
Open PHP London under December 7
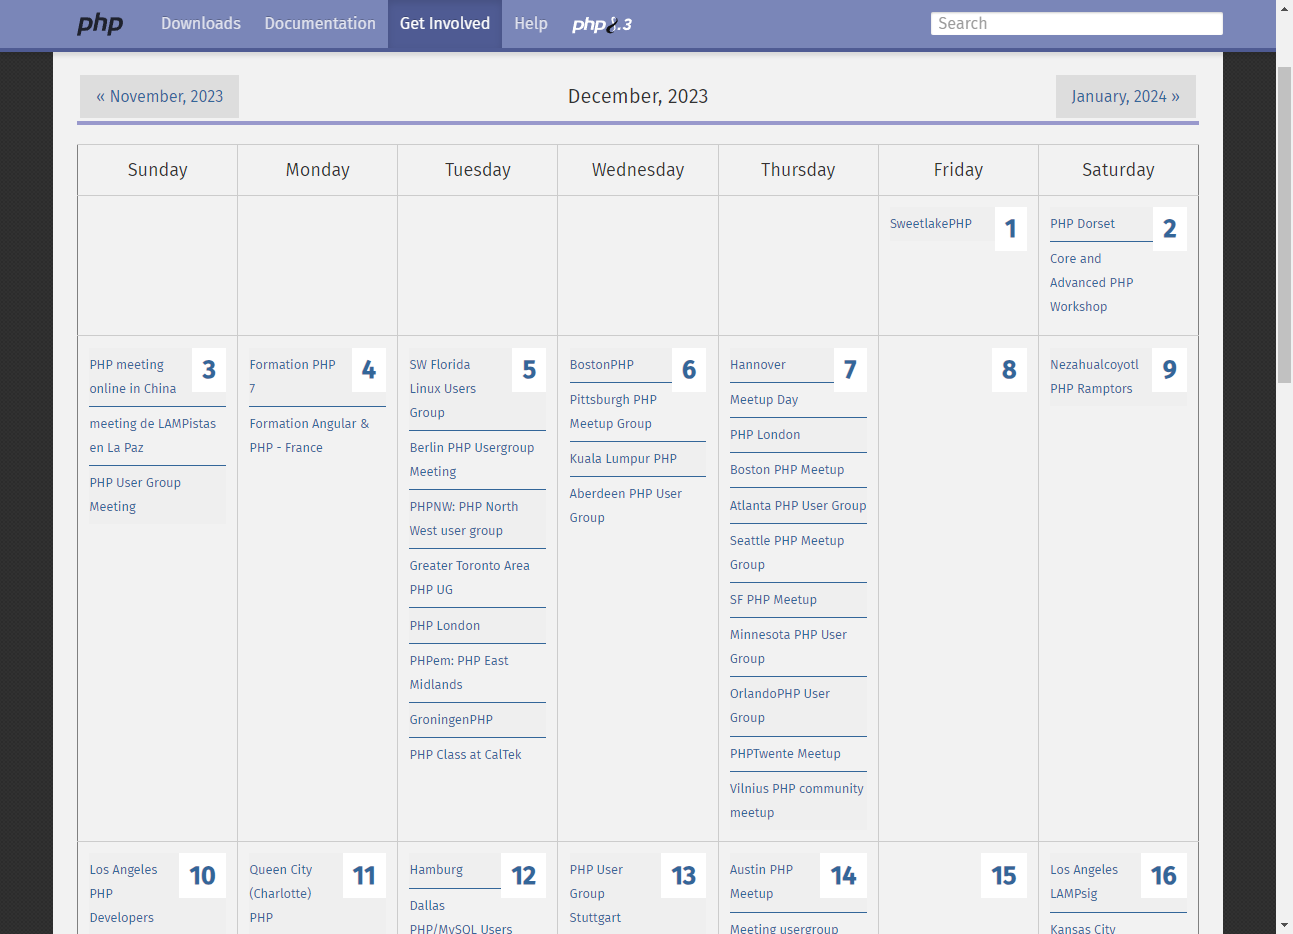(765, 435)
